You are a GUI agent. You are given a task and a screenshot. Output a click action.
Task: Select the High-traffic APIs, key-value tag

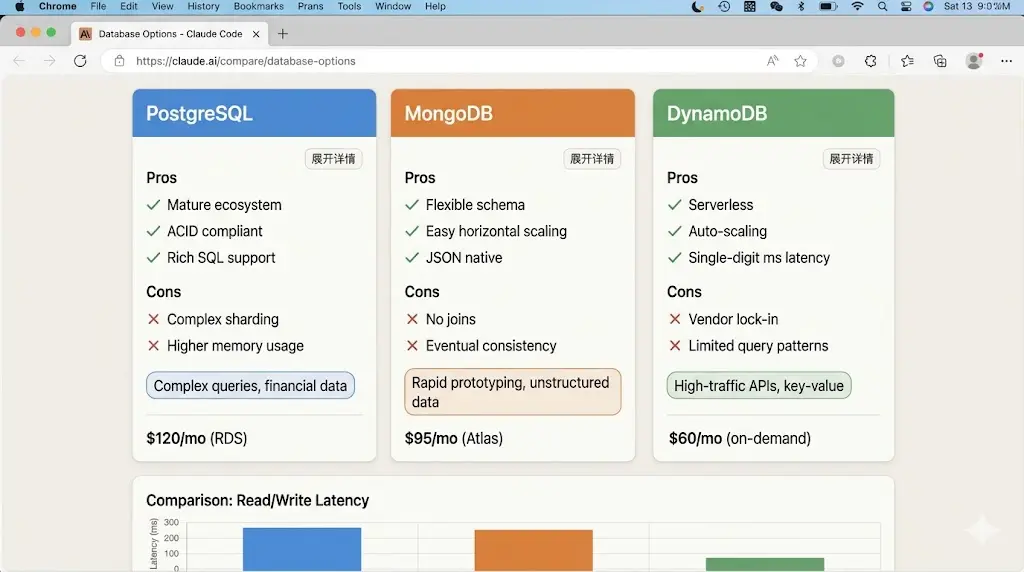pos(759,386)
